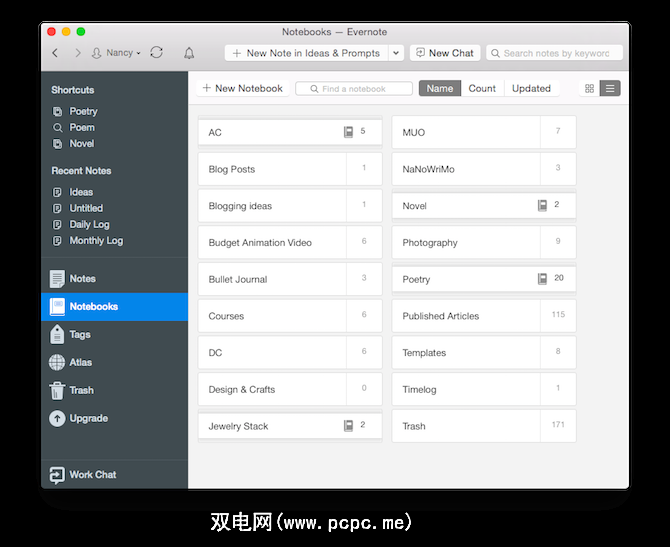Open the Photography notebook
The width and height of the screenshot is (670, 547).
(484, 243)
